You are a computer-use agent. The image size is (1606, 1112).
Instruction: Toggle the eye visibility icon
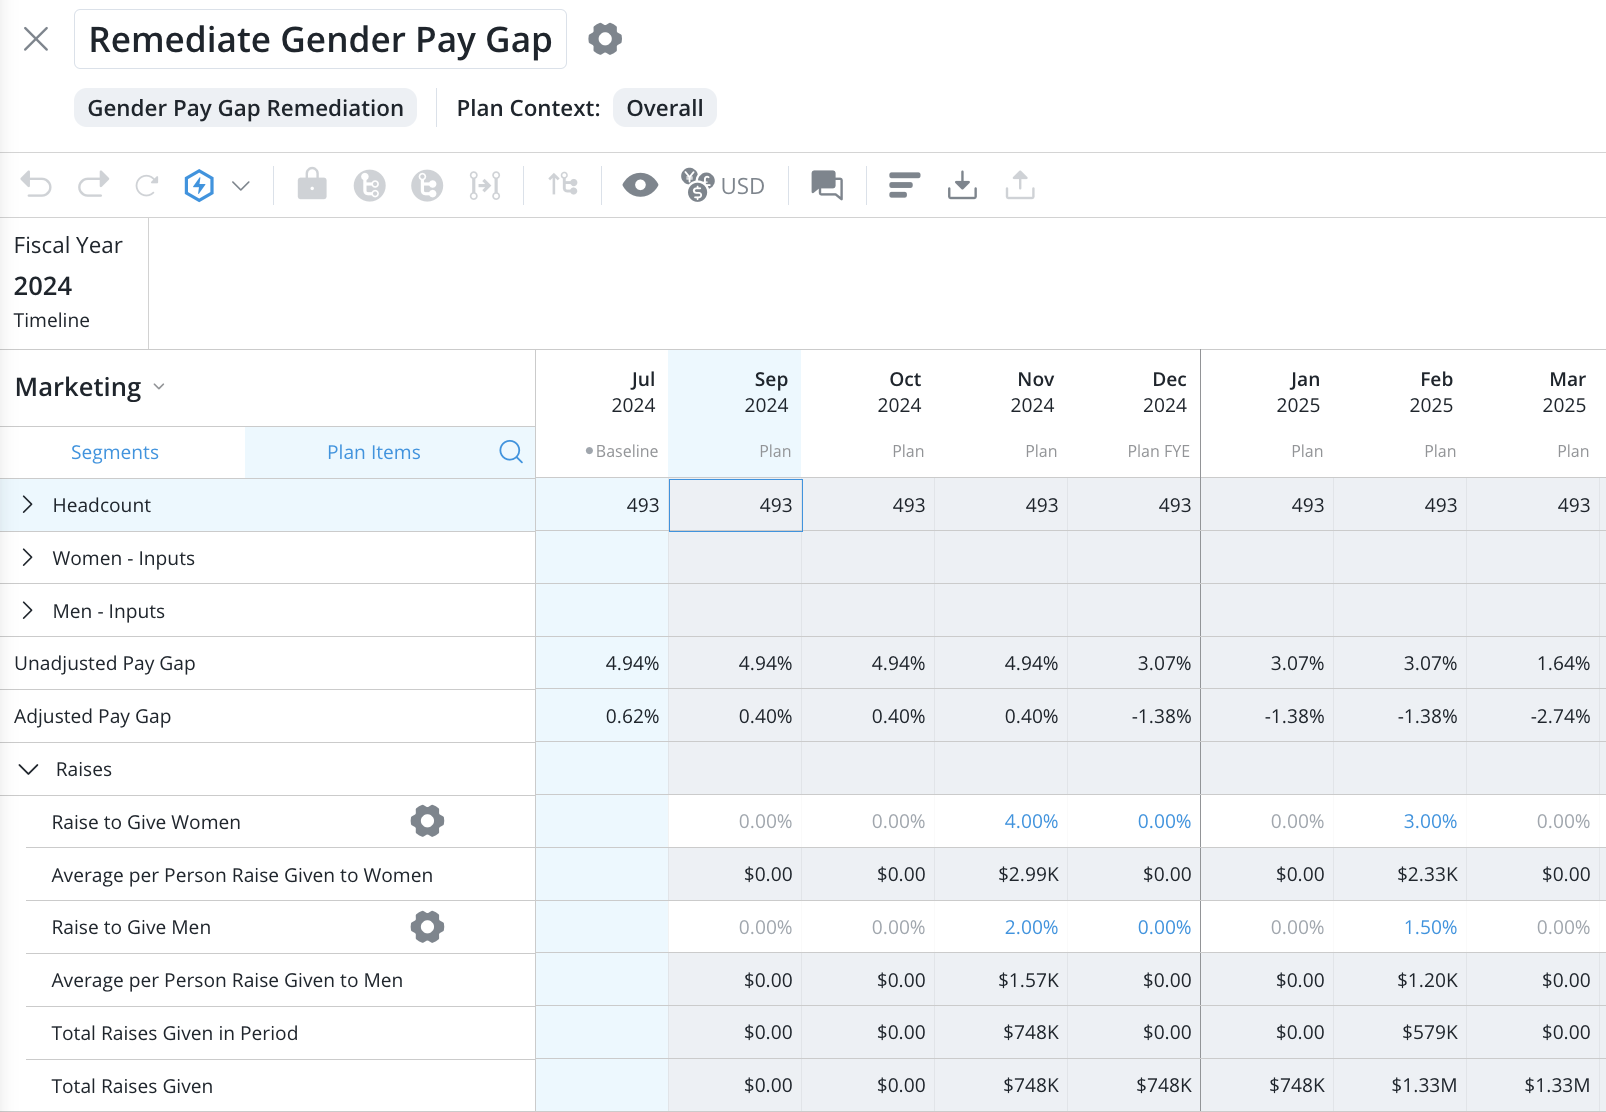[640, 185]
